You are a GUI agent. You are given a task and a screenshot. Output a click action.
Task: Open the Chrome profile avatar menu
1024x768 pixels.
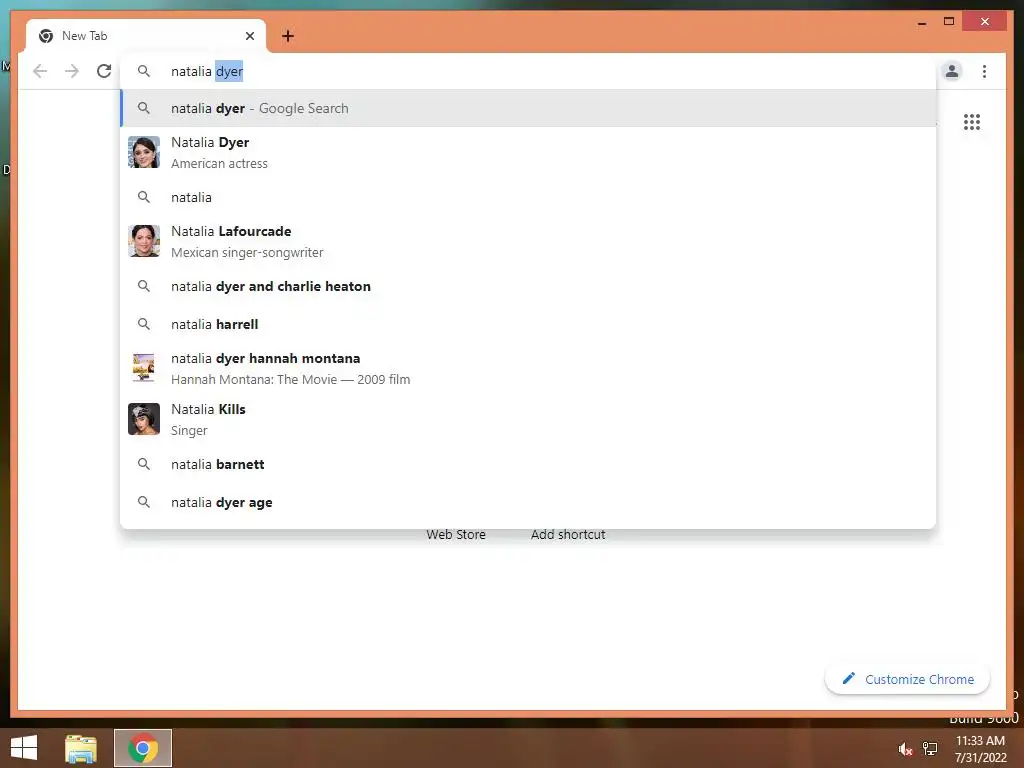(x=952, y=71)
